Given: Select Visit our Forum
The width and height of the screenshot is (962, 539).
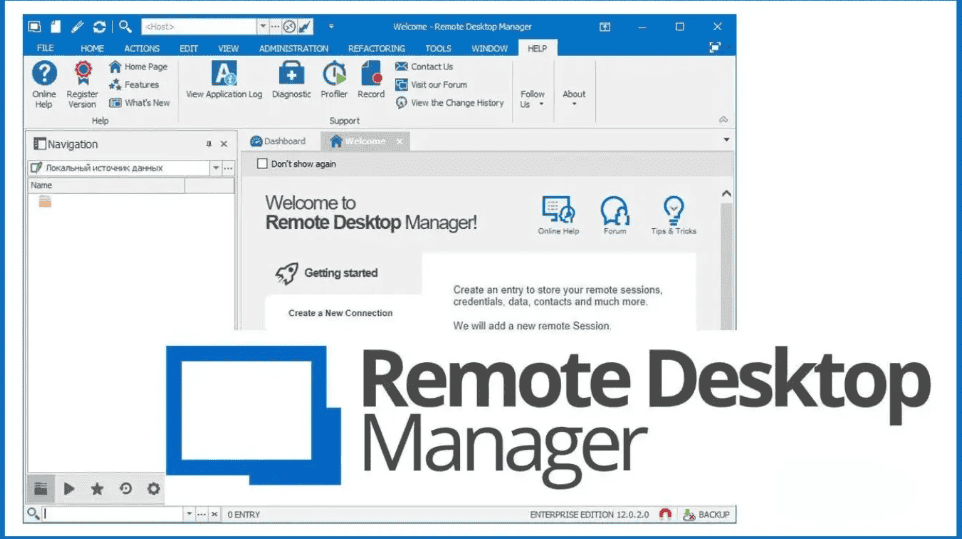Looking at the screenshot, I should point(431,85).
